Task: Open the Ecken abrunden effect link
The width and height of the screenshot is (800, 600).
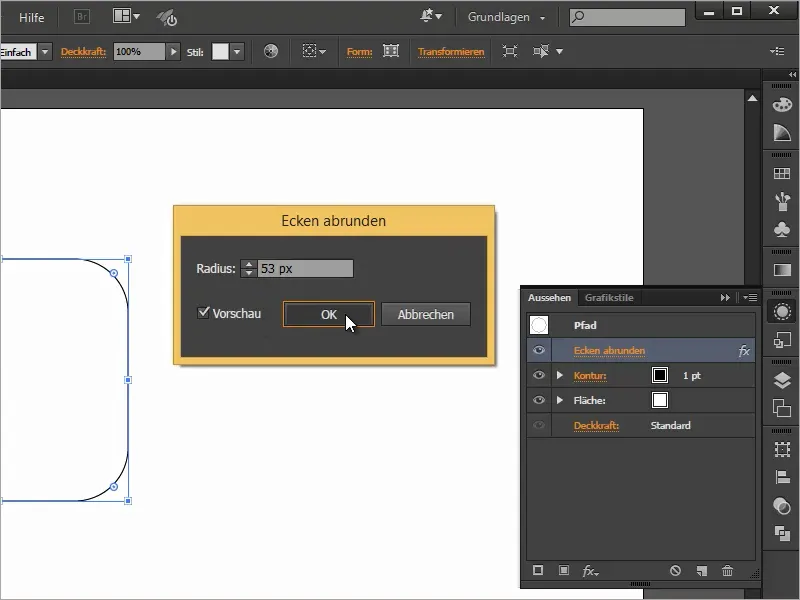Action: [x=609, y=351]
